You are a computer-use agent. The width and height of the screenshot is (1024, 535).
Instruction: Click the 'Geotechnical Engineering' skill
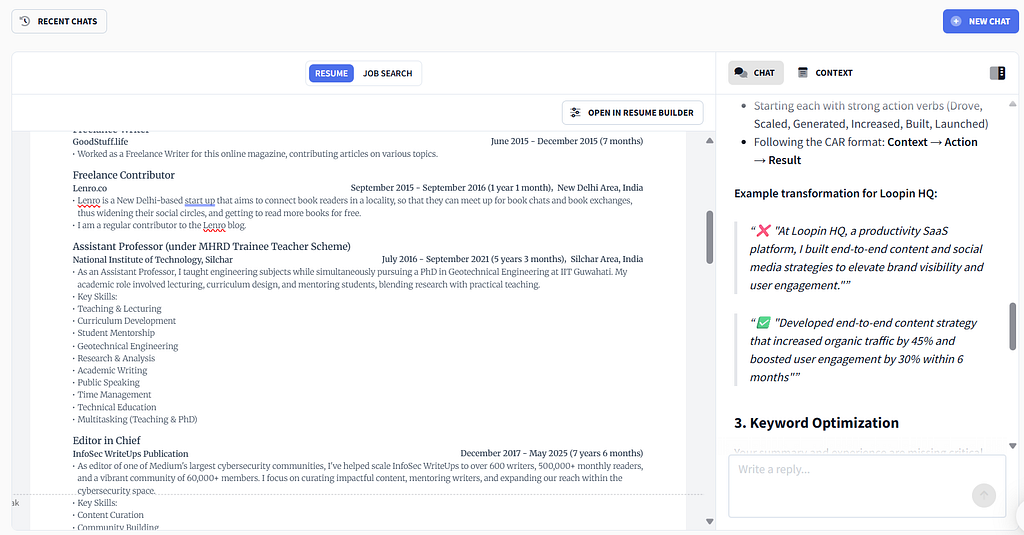pyautogui.click(x=127, y=346)
